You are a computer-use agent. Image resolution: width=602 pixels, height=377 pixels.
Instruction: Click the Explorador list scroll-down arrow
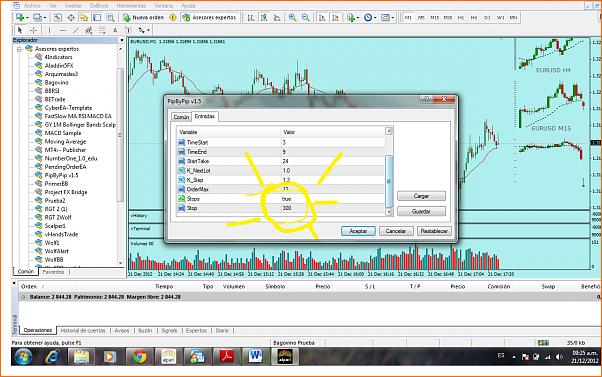[x=121, y=263]
